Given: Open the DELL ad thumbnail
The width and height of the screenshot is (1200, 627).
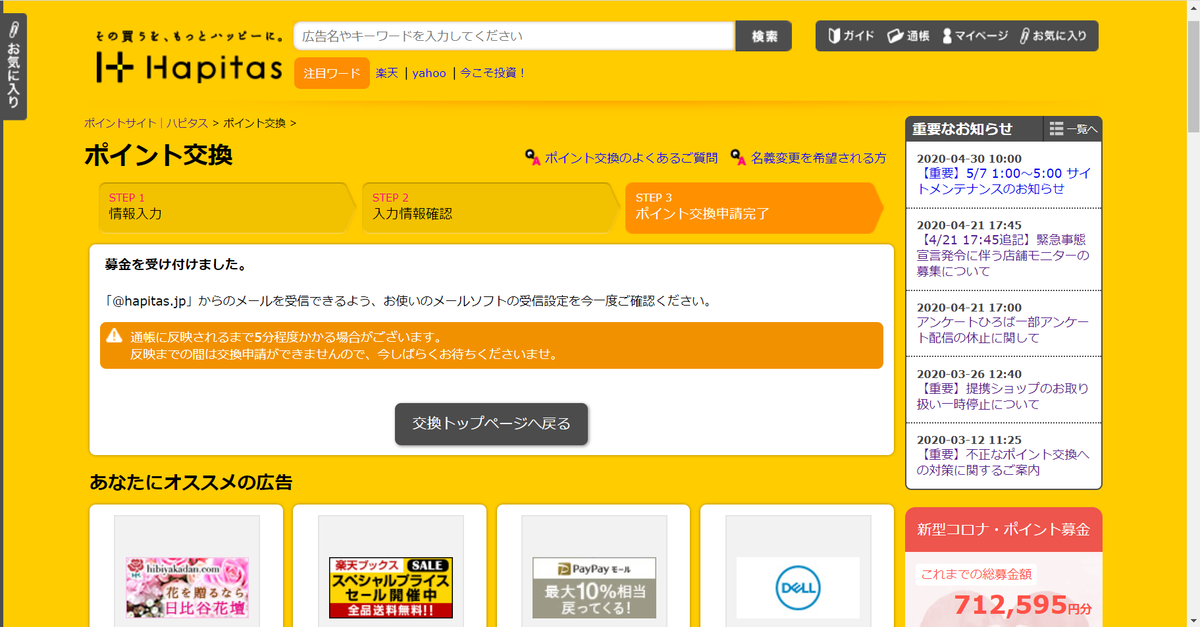Looking at the screenshot, I should (798, 587).
